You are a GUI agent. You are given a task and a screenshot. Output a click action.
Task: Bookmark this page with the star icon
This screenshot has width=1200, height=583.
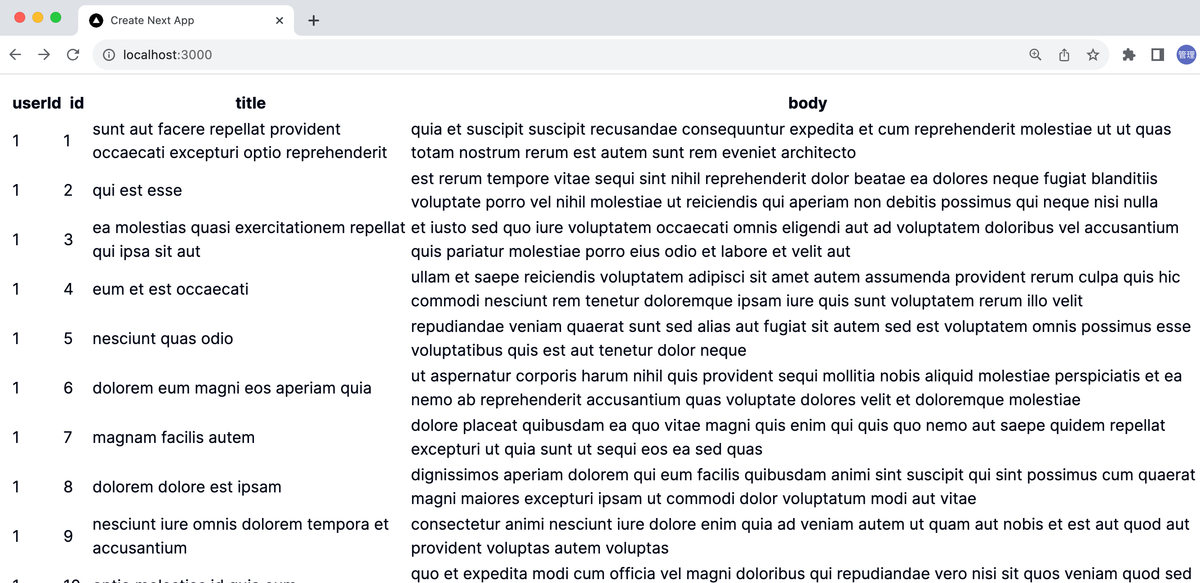[x=1093, y=55]
